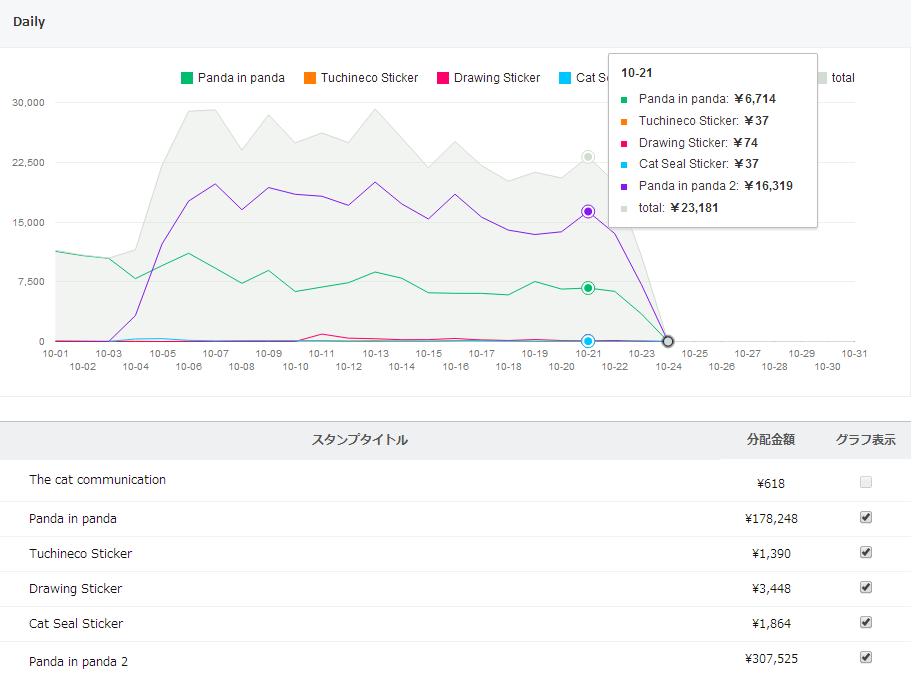Screen dimensions: 917x680
Task: Click the gray total point on 10-21
Action: (x=588, y=157)
